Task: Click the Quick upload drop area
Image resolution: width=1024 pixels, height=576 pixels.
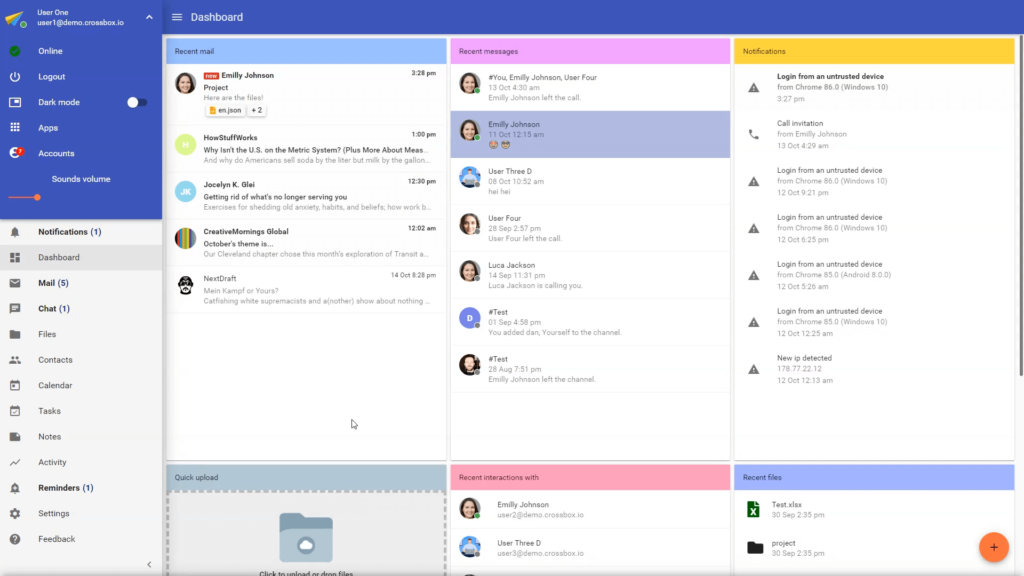Action: pyautogui.click(x=305, y=535)
